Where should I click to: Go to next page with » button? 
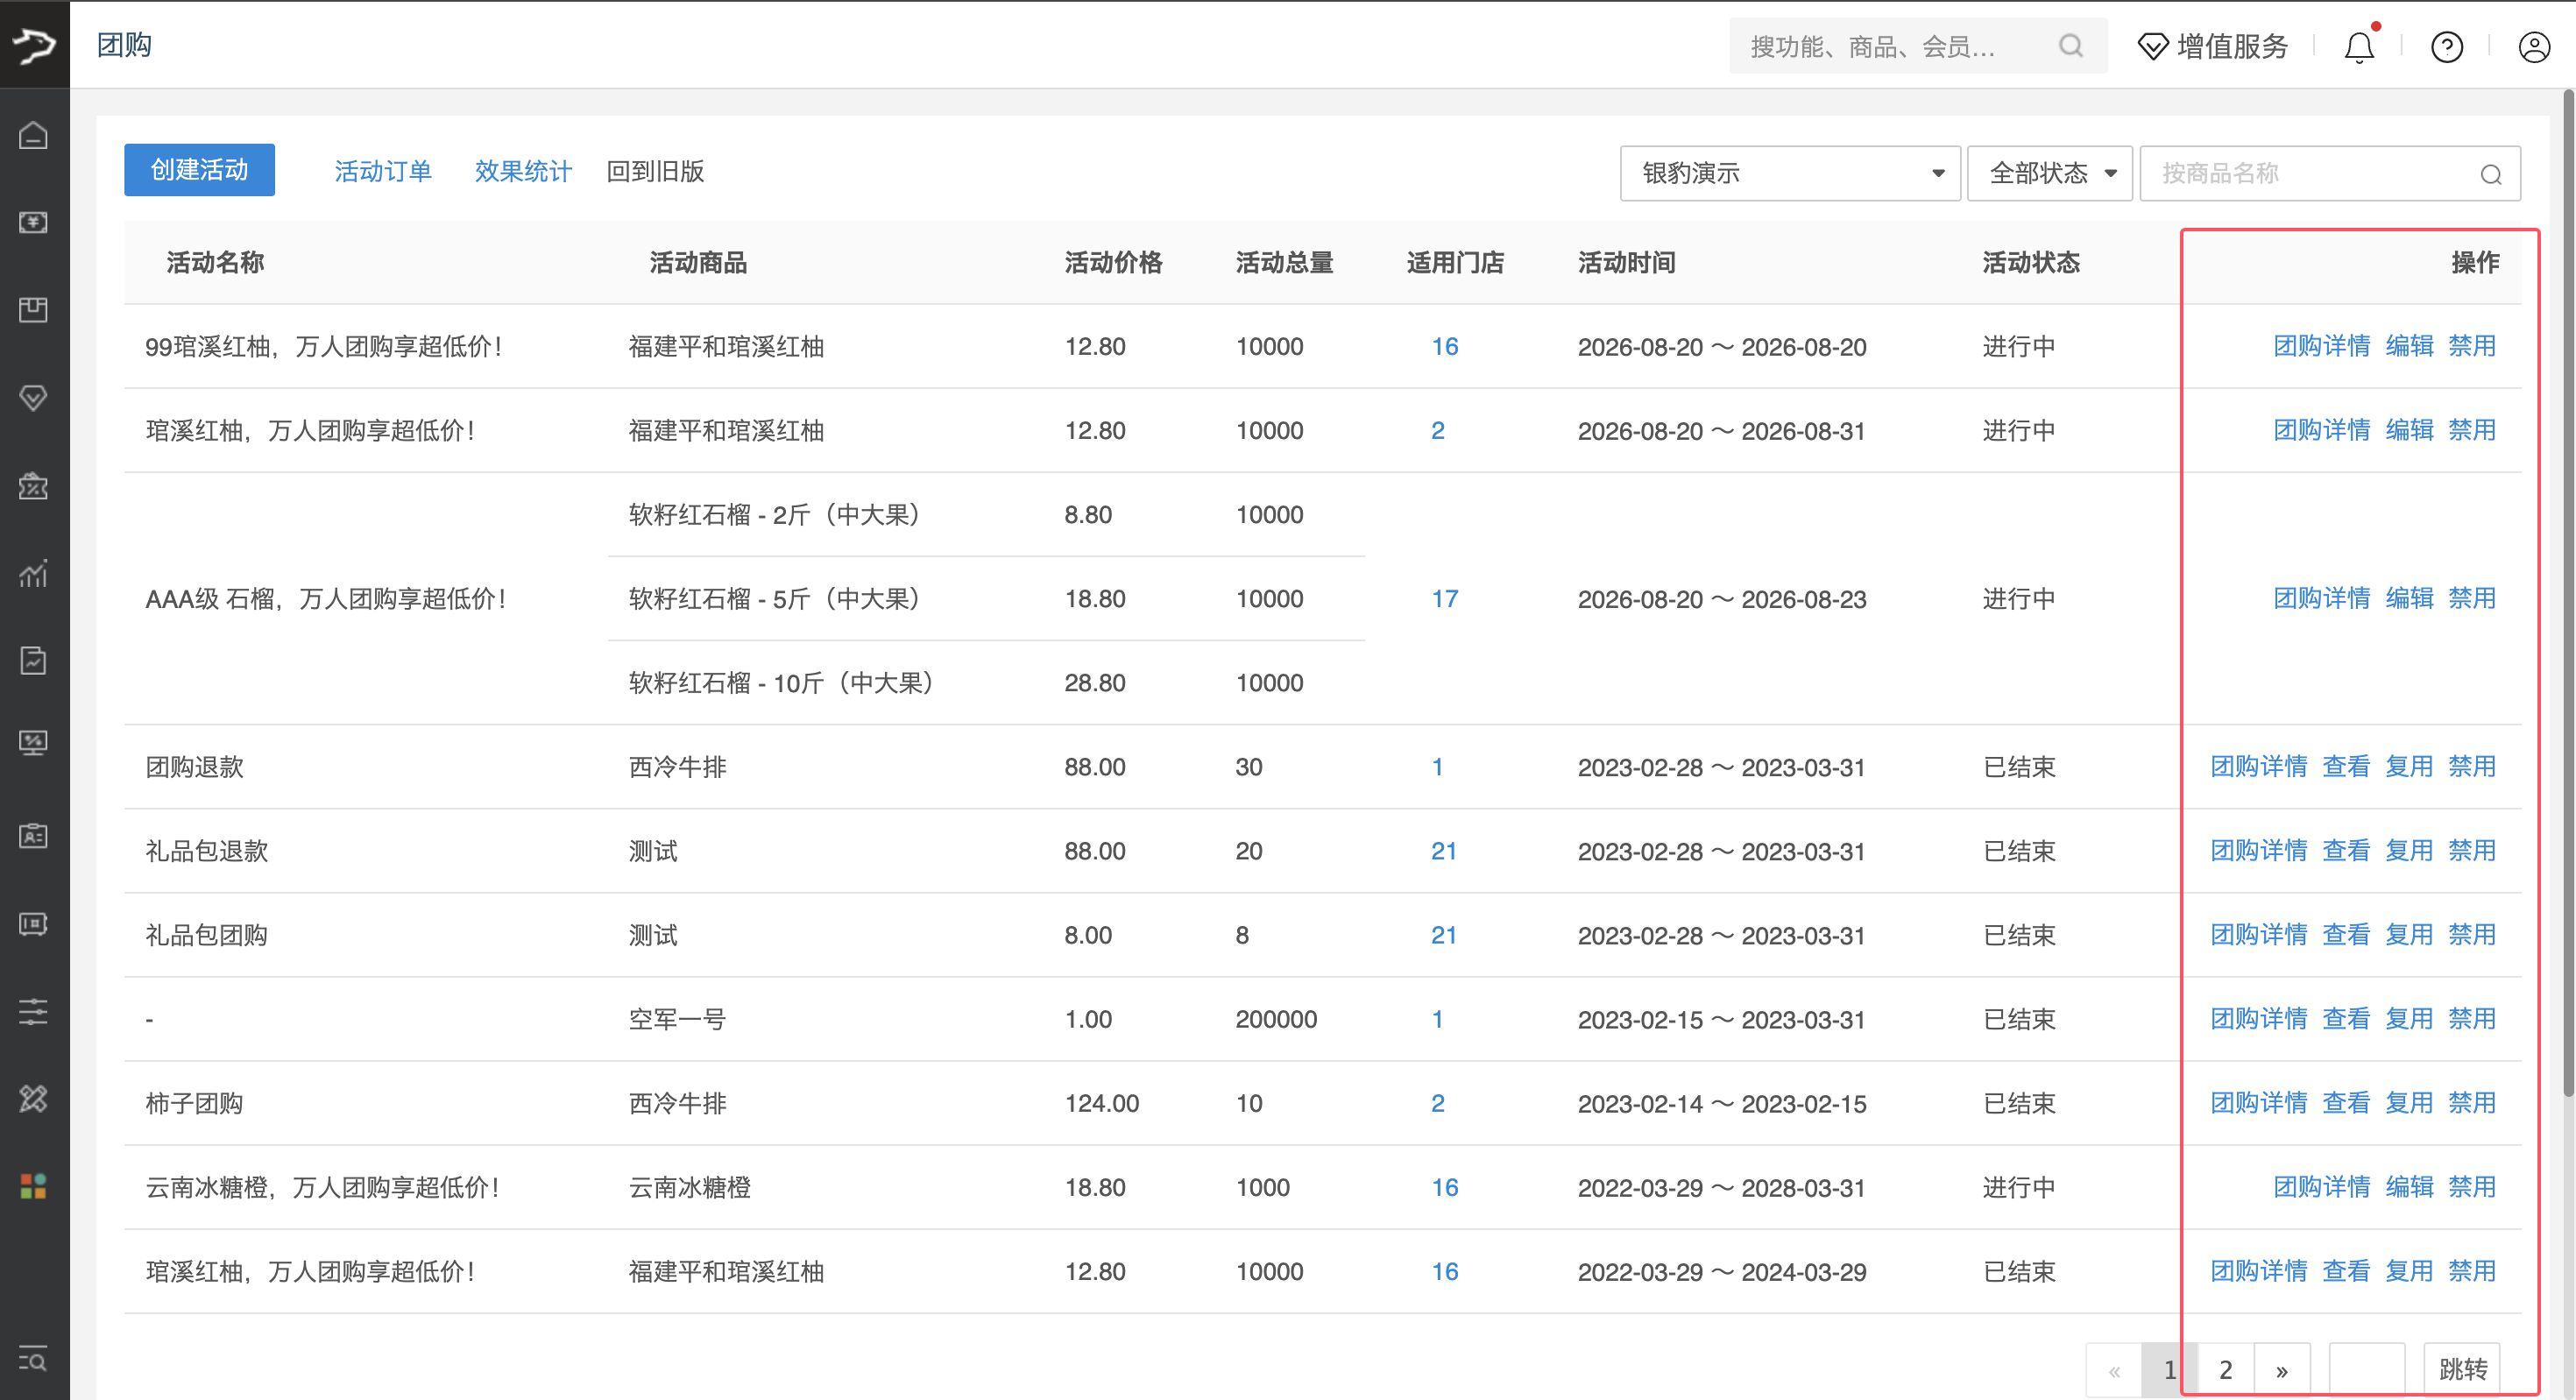(x=2281, y=1370)
